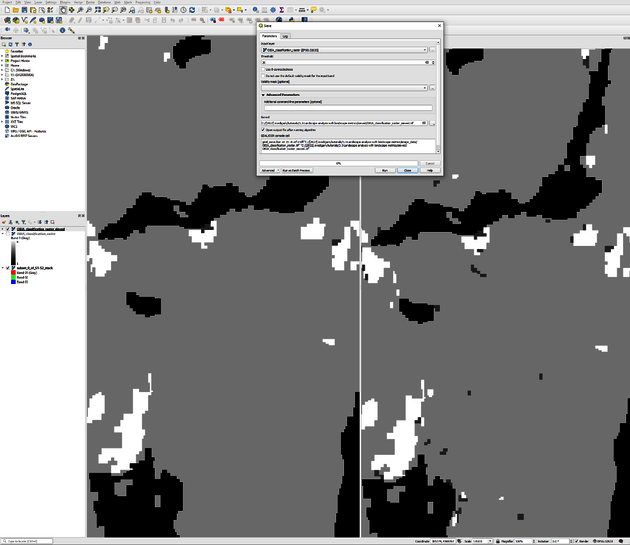Toggle Open output file after running checkbox
630x545 pixels.
(x=263, y=130)
